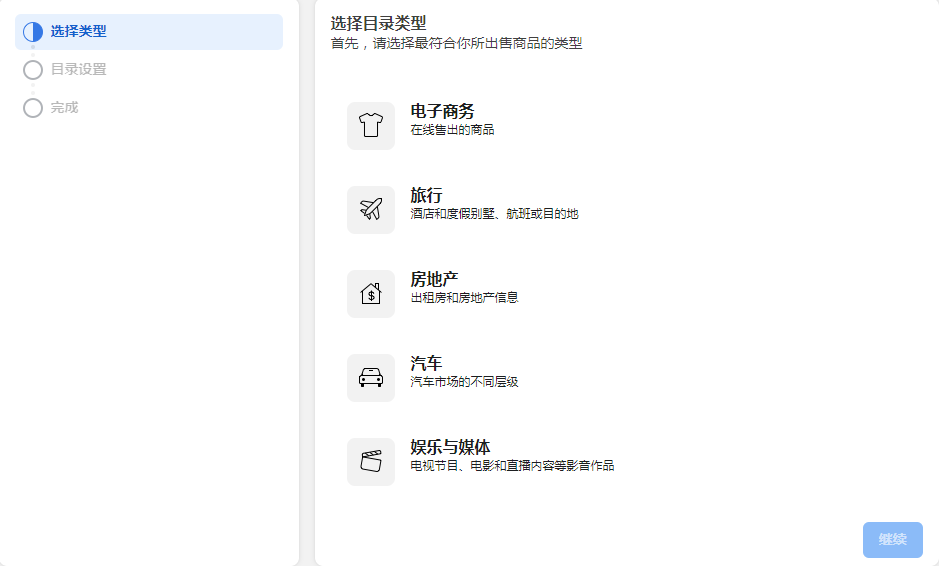939x566 pixels.
Task: Click the empty circle beside 完成
Action: click(33, 108)
